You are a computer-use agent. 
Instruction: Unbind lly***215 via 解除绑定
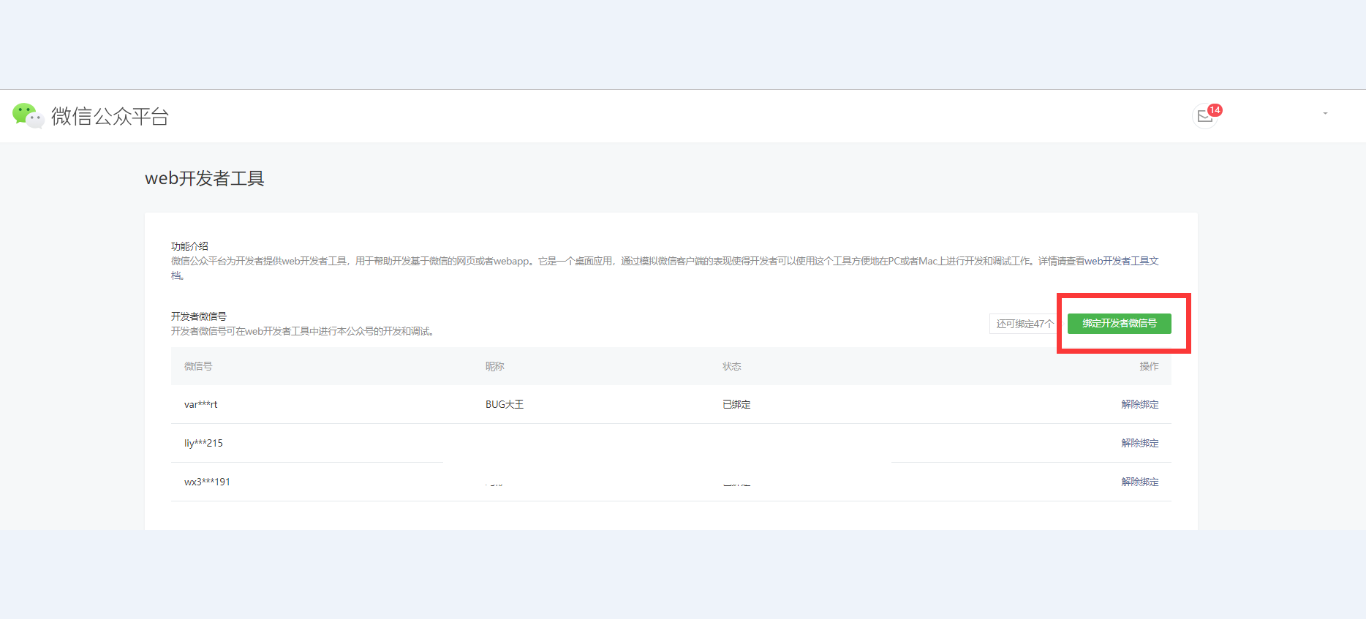(1140, 443)
